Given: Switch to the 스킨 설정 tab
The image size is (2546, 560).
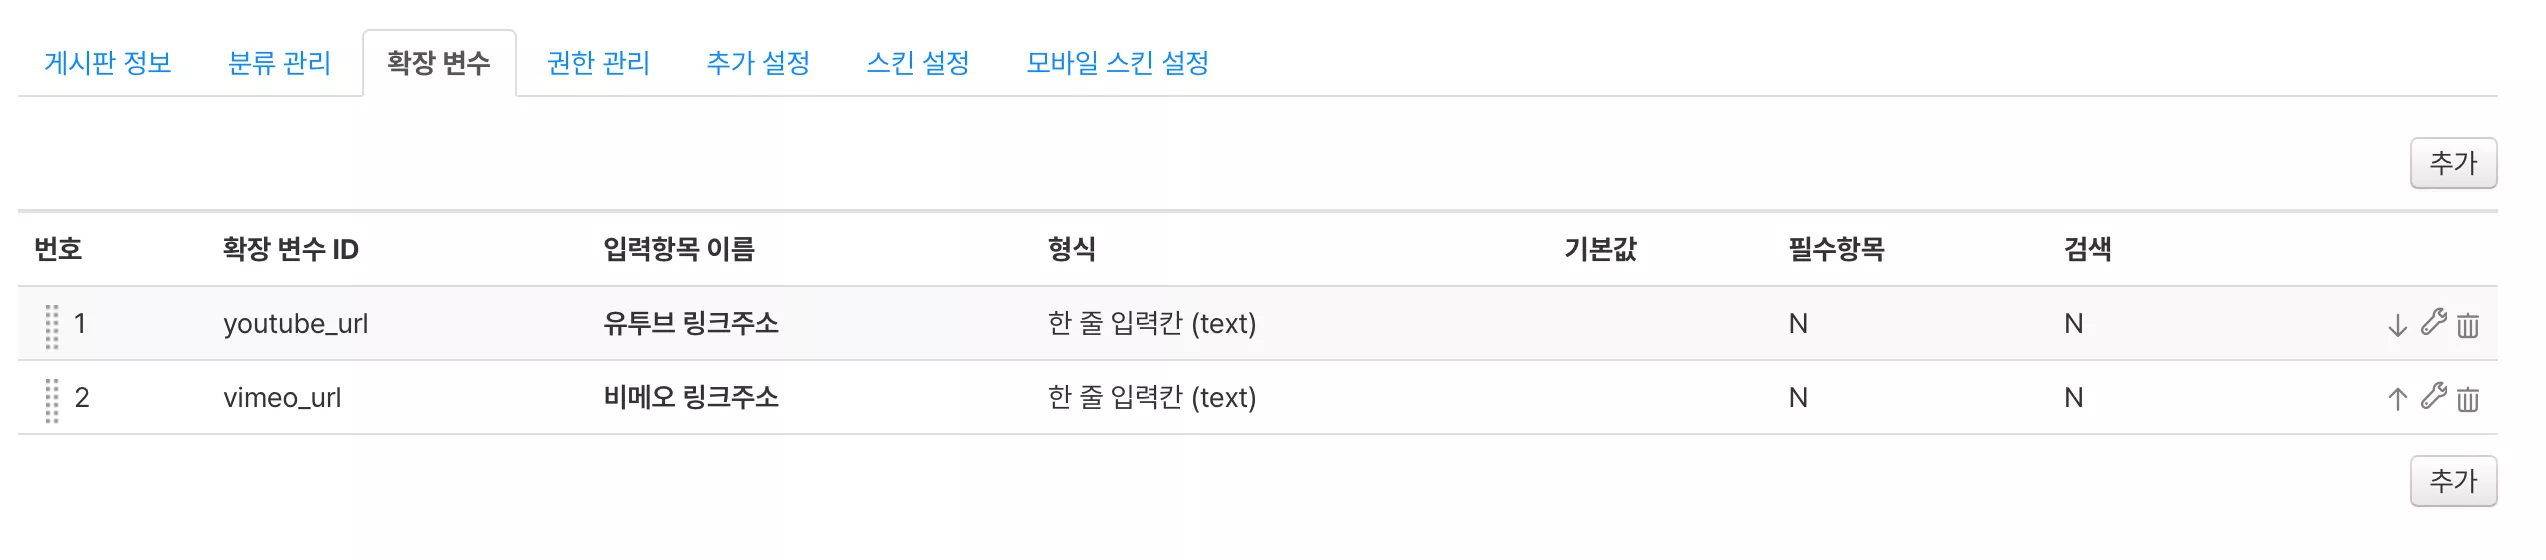Looking at the screenshot, I should pyautogui.click(x=918, y=63).
